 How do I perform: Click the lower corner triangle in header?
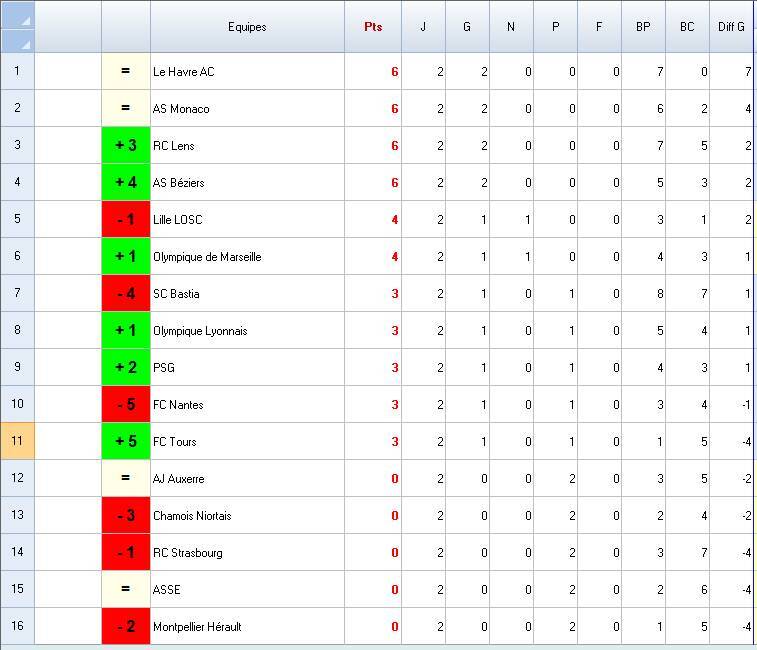click(25, 42)
